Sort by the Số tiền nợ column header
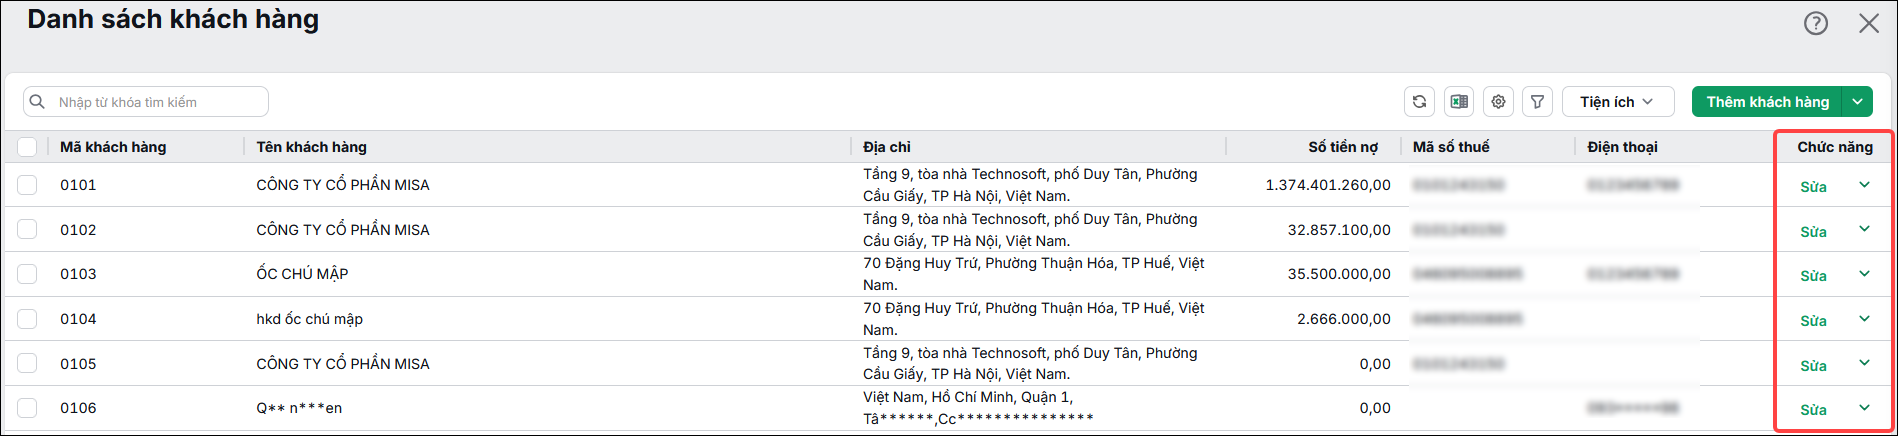Image resolution: width=1898 pixels, height=436 pixels. coord(1342,147)
